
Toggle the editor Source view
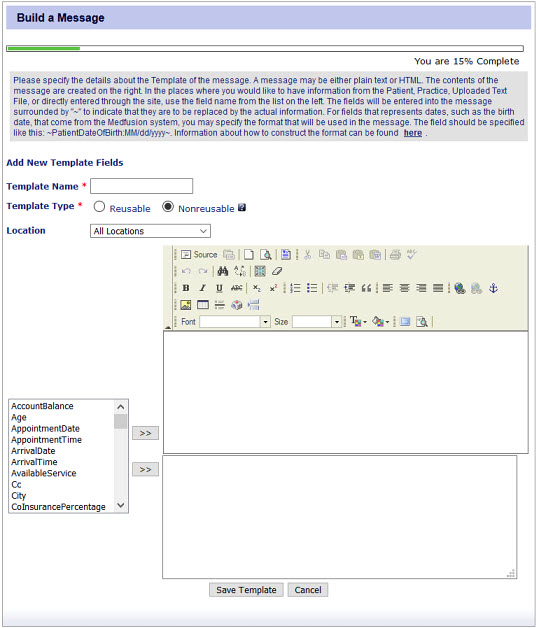tap(199, 255)
